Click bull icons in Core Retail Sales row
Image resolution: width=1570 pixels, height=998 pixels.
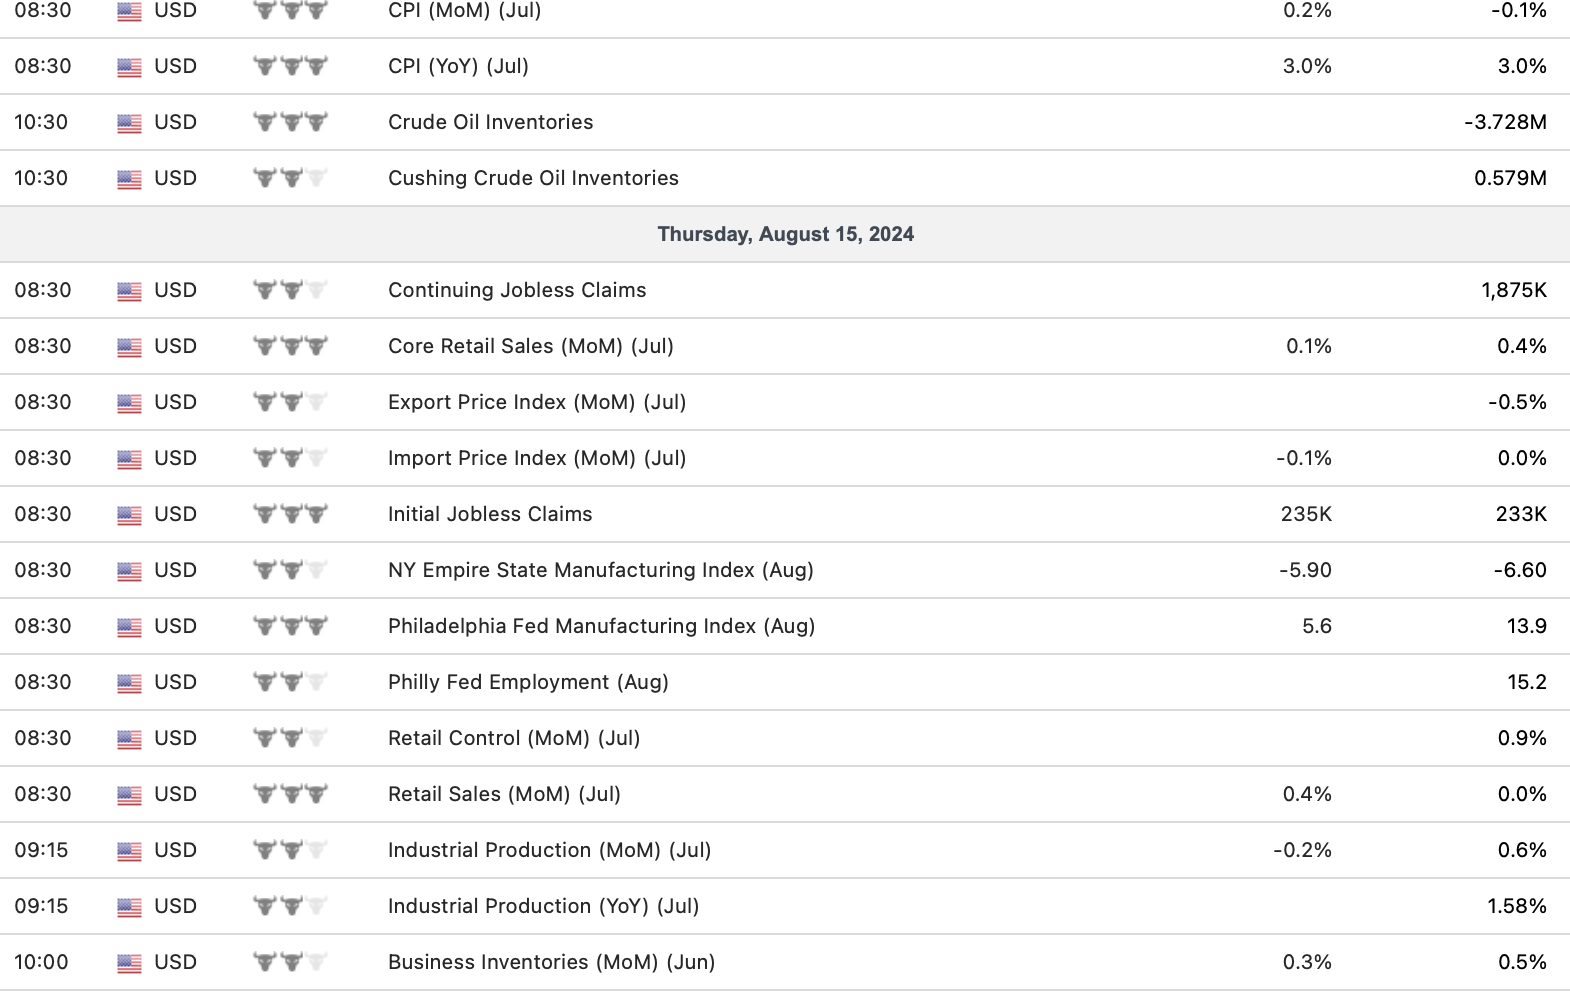tap(290, 347)
